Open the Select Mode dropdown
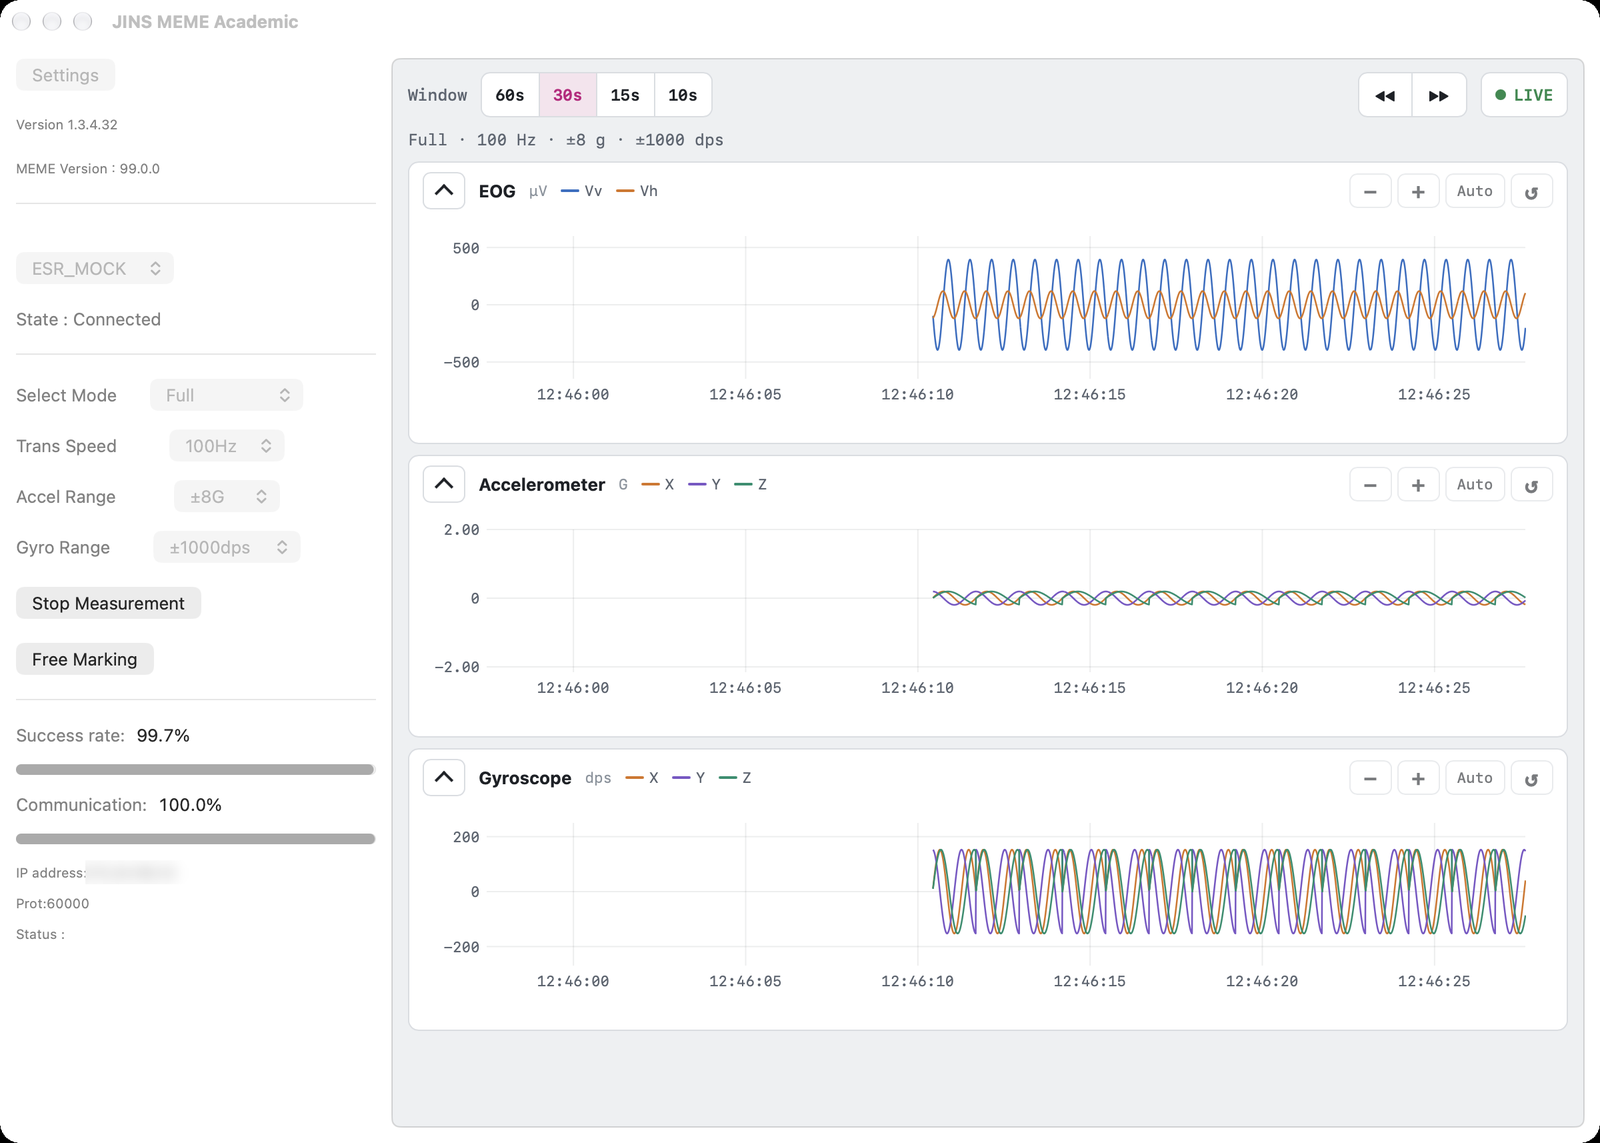The image size is (1600, 1143). 227,395
